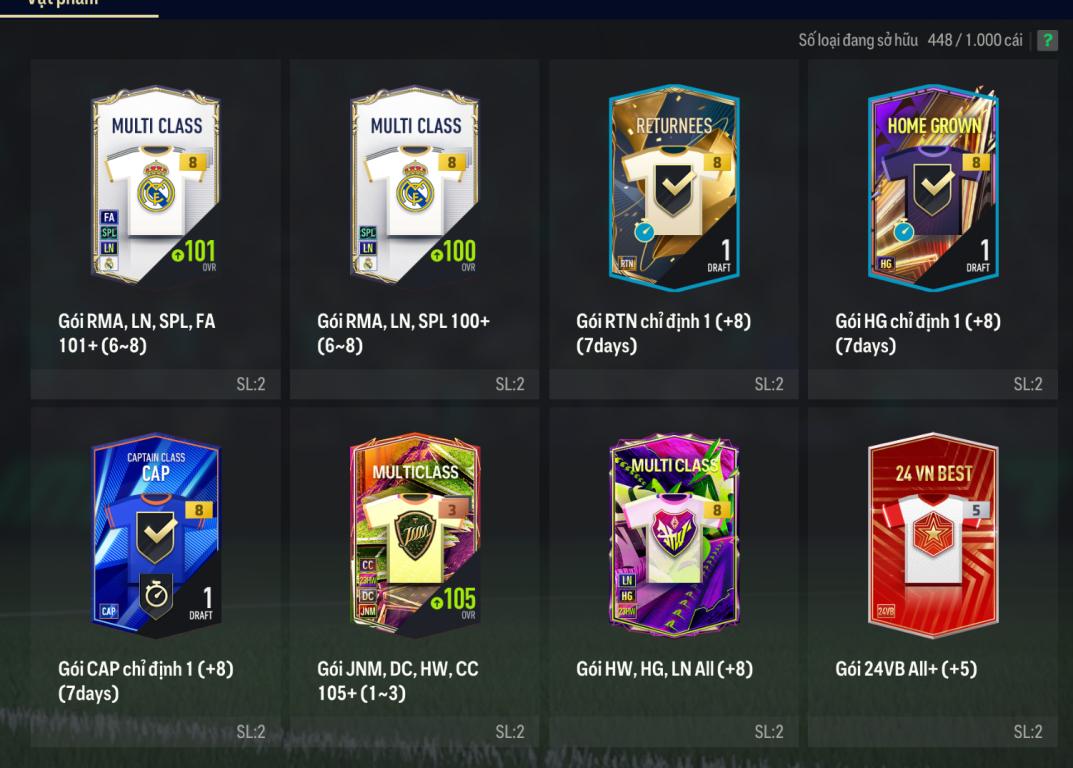Image resolution: width=1073 pixels, height=768 pixels.
Task: Click the SL:2 quantity bar under Gói 24VB
Action: click(x=932, y=732)
